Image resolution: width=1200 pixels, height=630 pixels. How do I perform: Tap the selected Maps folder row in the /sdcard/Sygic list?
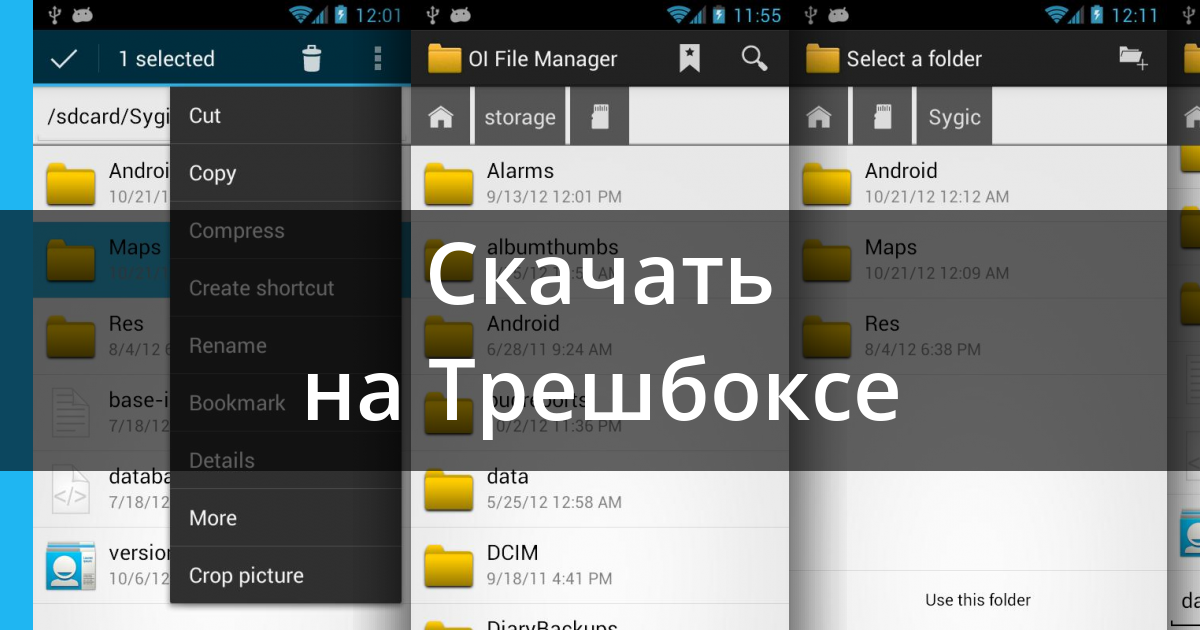[102, 259]
